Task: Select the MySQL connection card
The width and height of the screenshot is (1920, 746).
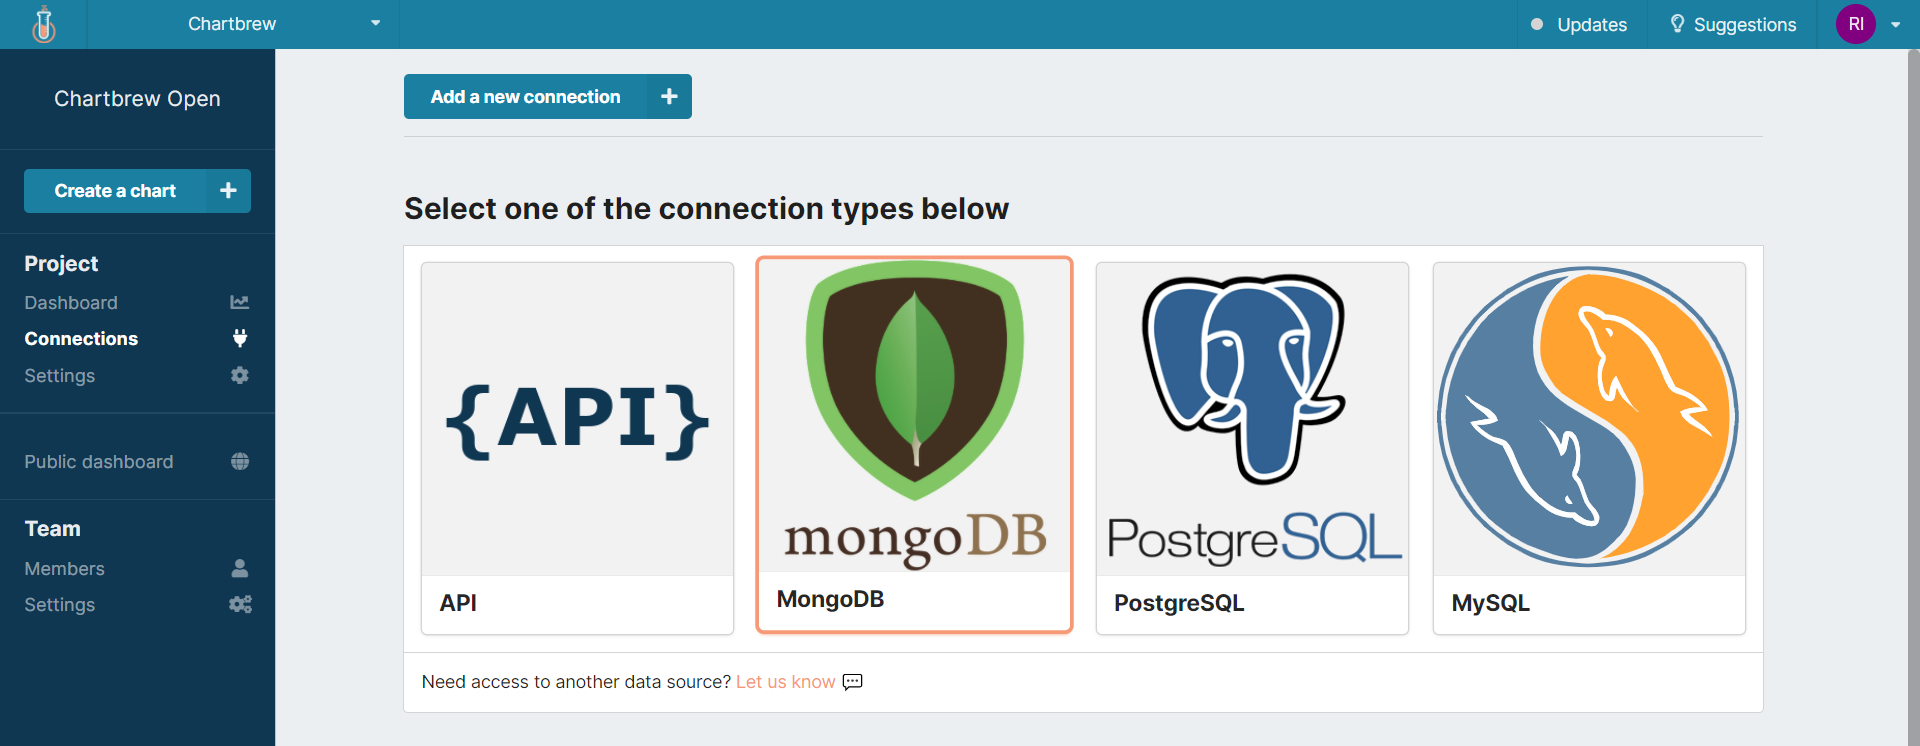Action: click(x=1589, y=448)
